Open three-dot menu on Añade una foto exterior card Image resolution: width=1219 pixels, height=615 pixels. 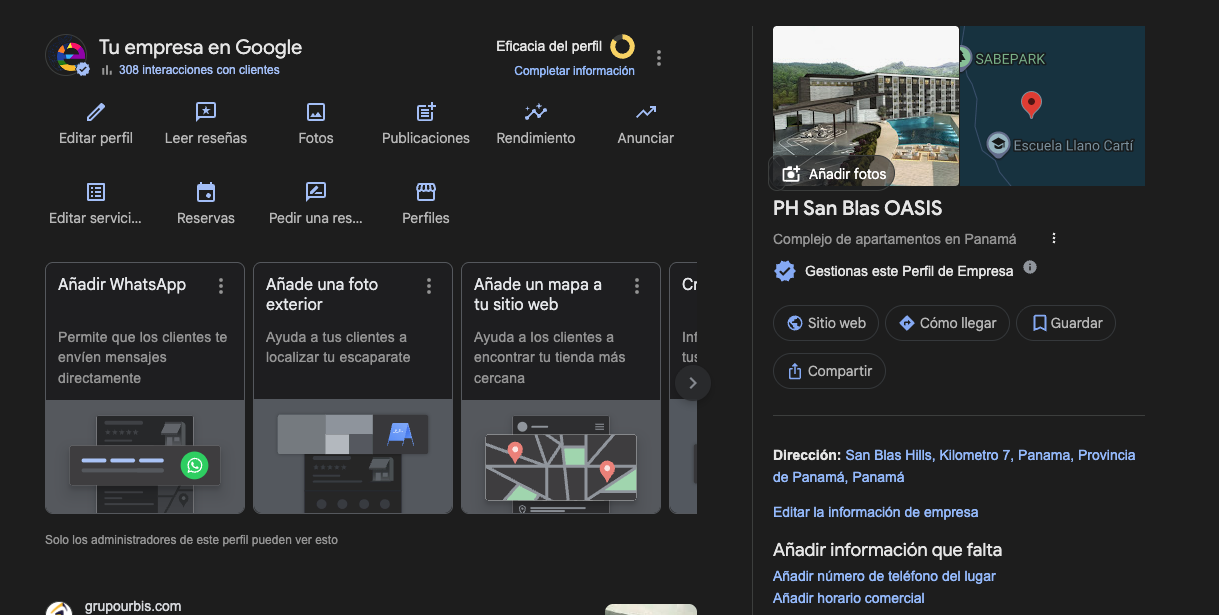tap(429, 286)
